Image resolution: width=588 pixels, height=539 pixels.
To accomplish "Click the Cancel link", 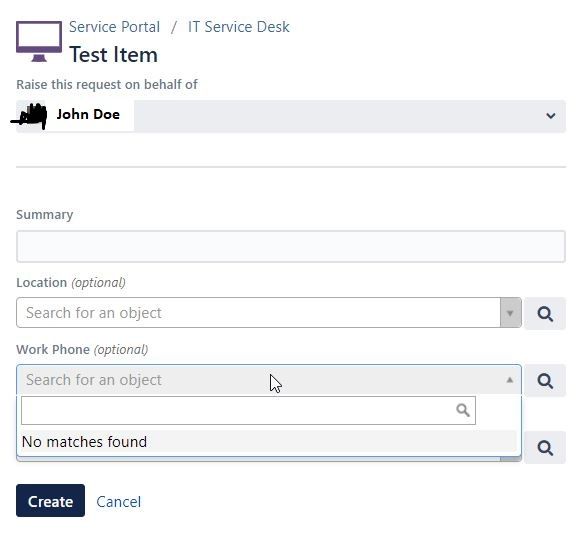I will [x=118, y=501].
